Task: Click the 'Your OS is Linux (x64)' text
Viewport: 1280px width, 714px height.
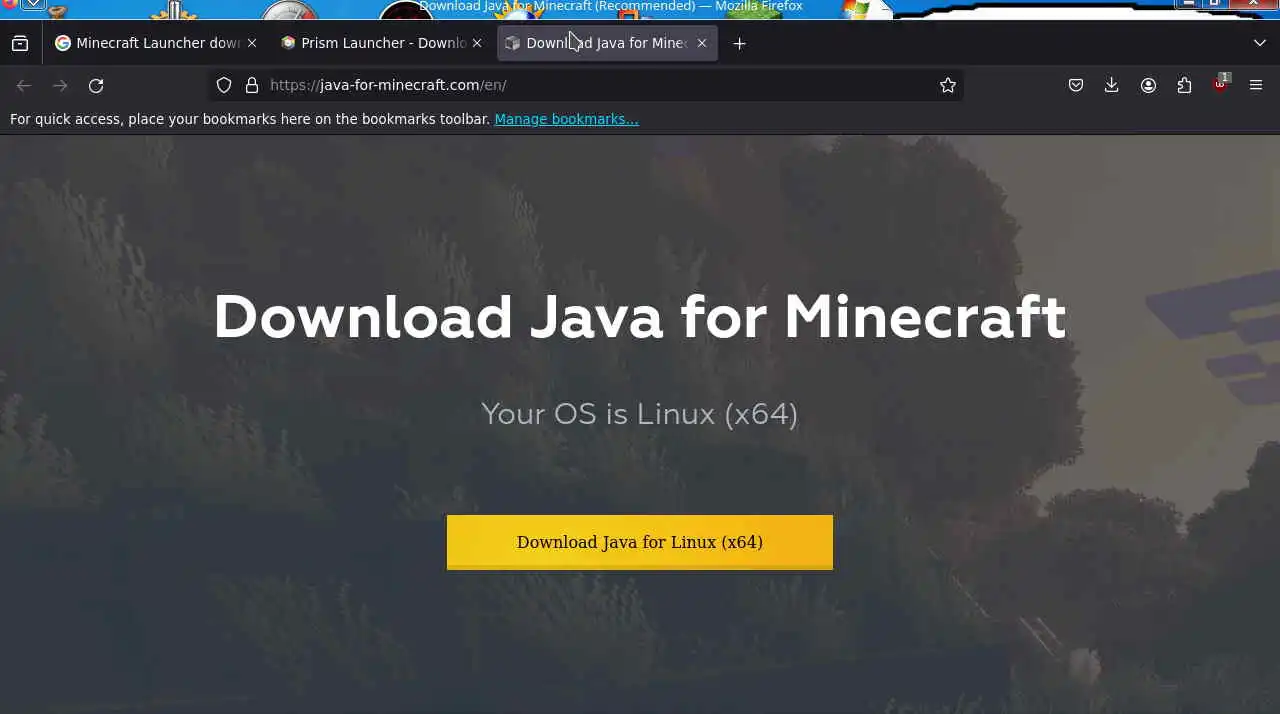Action: 640,414
